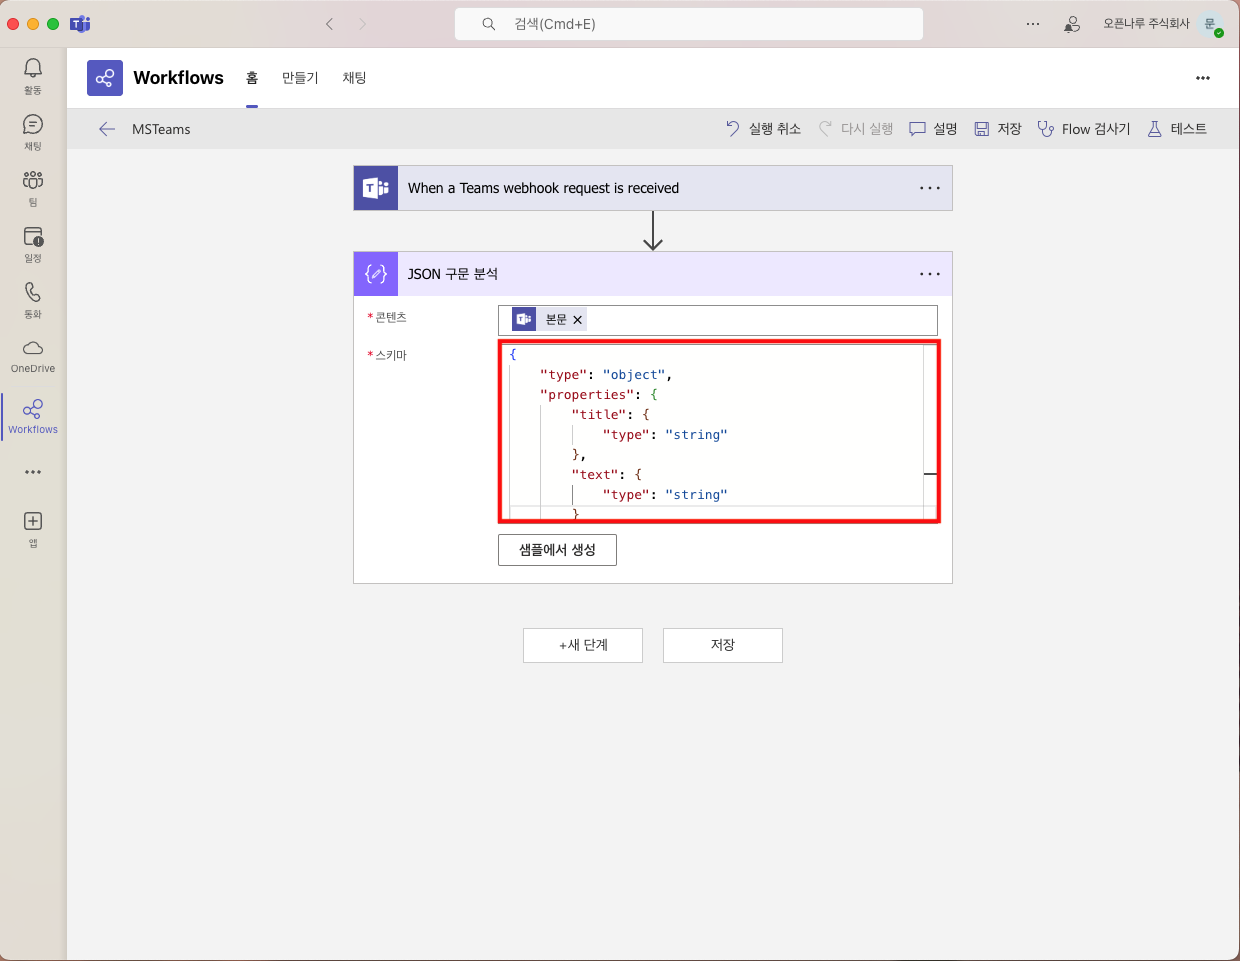The height and width of the screenshot is (961, 1240).
Task: Click the Test flask icon in toolbar
Action: [1155, 129]
